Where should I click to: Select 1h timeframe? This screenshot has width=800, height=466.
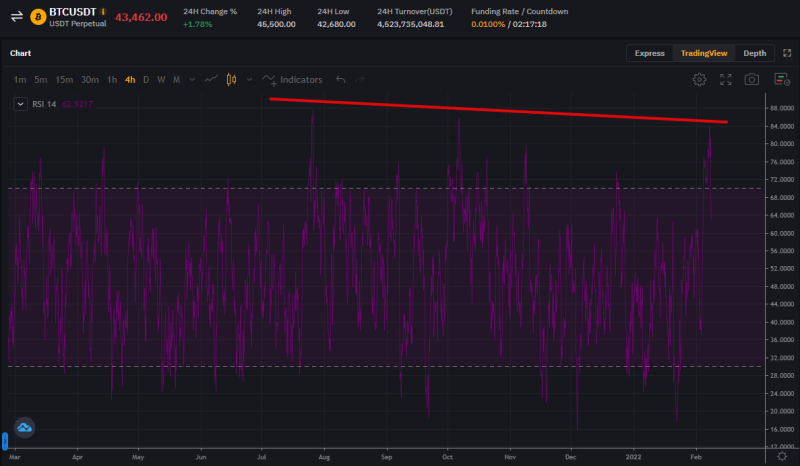pos(112,80)
